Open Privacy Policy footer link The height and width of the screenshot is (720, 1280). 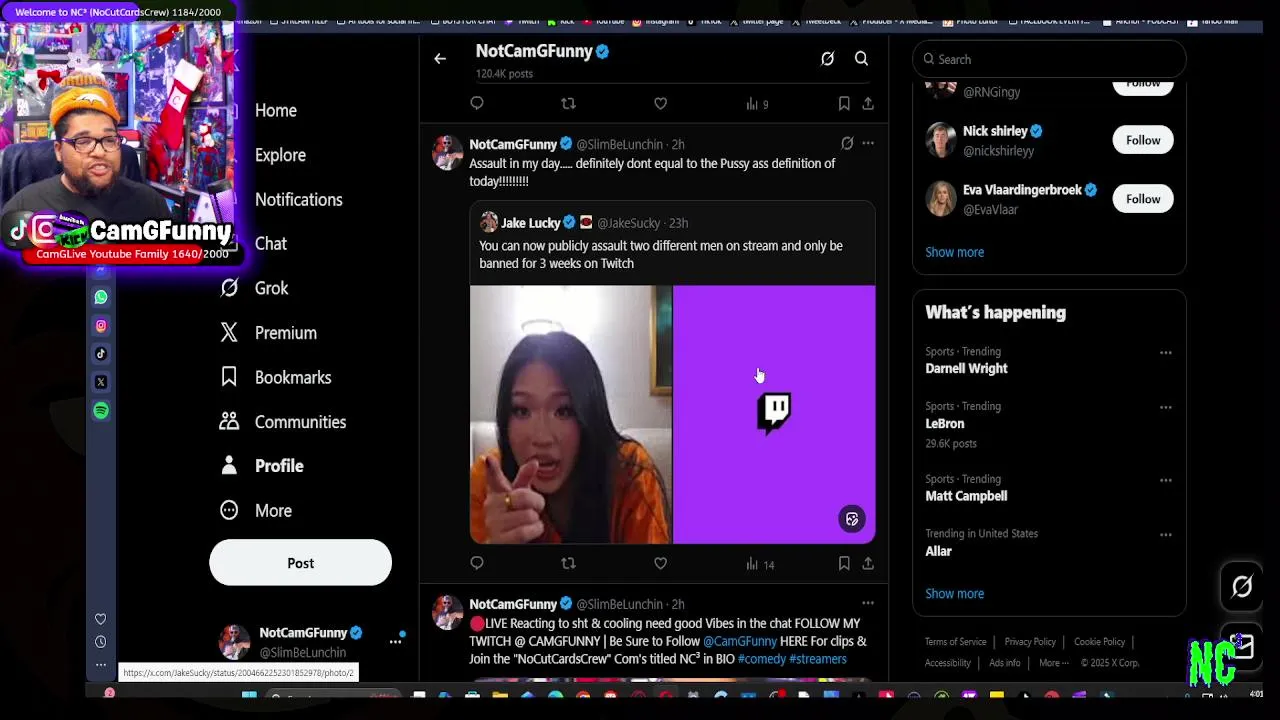coord(1030,642)
